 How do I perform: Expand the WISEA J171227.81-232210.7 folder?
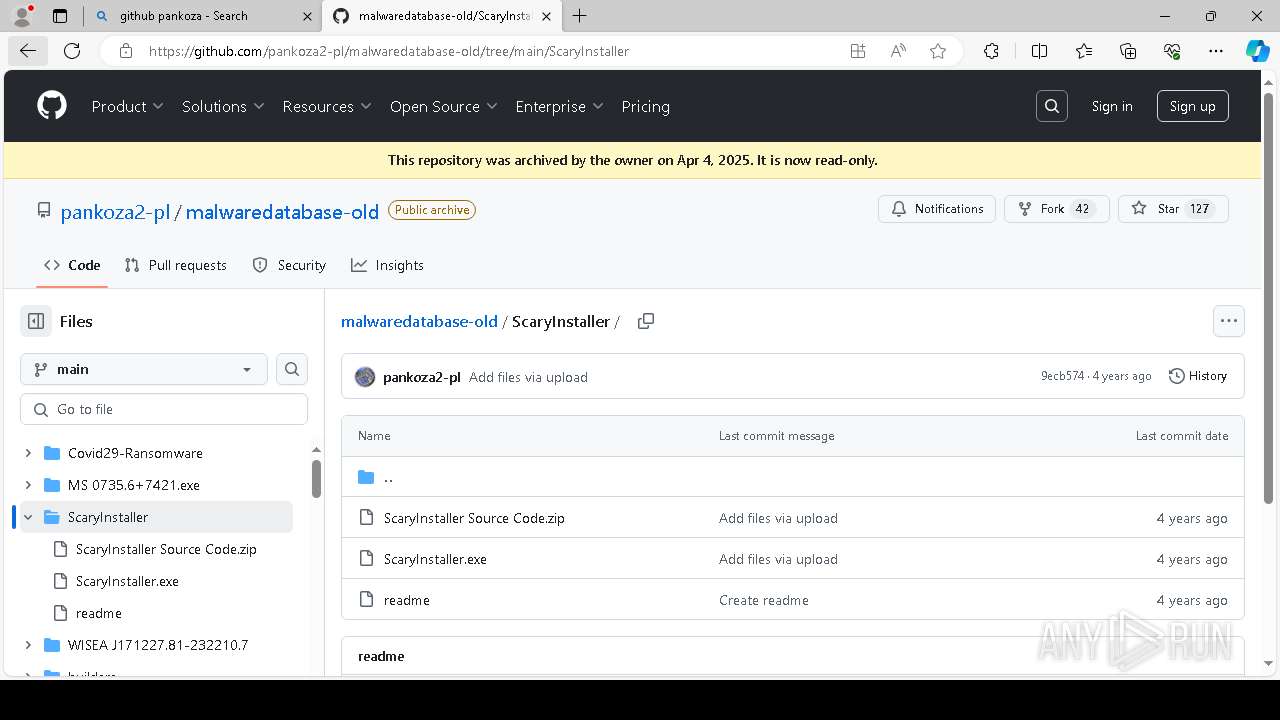28,645
